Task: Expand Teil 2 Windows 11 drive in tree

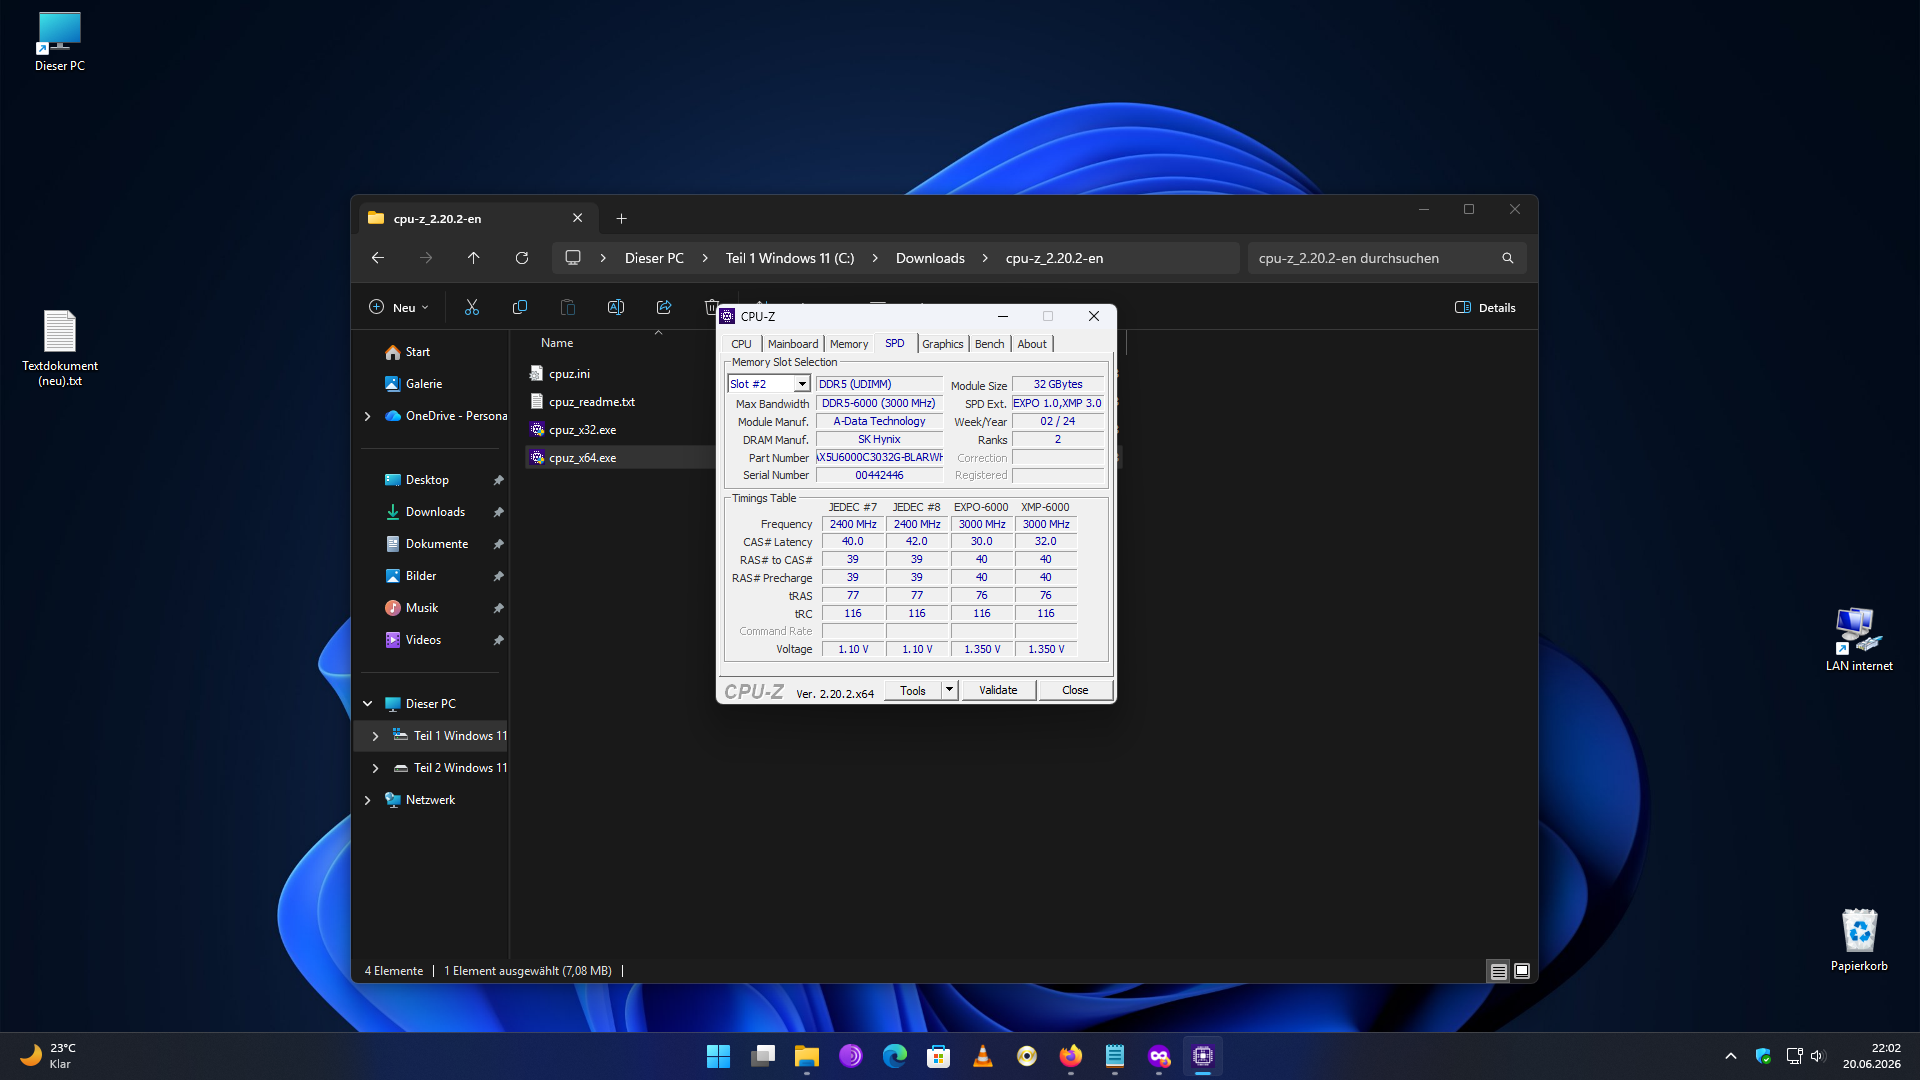Action: click(x=376, y=768)
